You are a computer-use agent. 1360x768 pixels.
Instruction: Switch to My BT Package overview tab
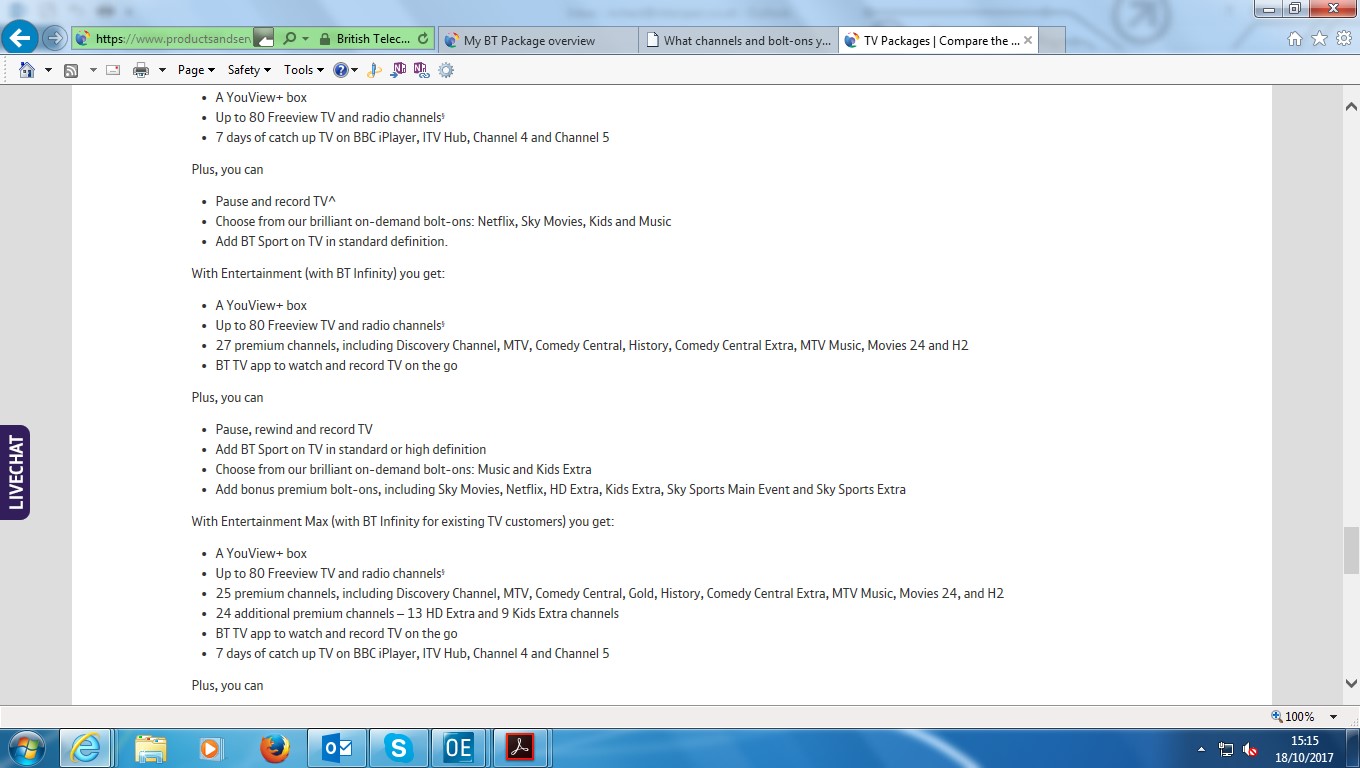(x=537, y=41)
